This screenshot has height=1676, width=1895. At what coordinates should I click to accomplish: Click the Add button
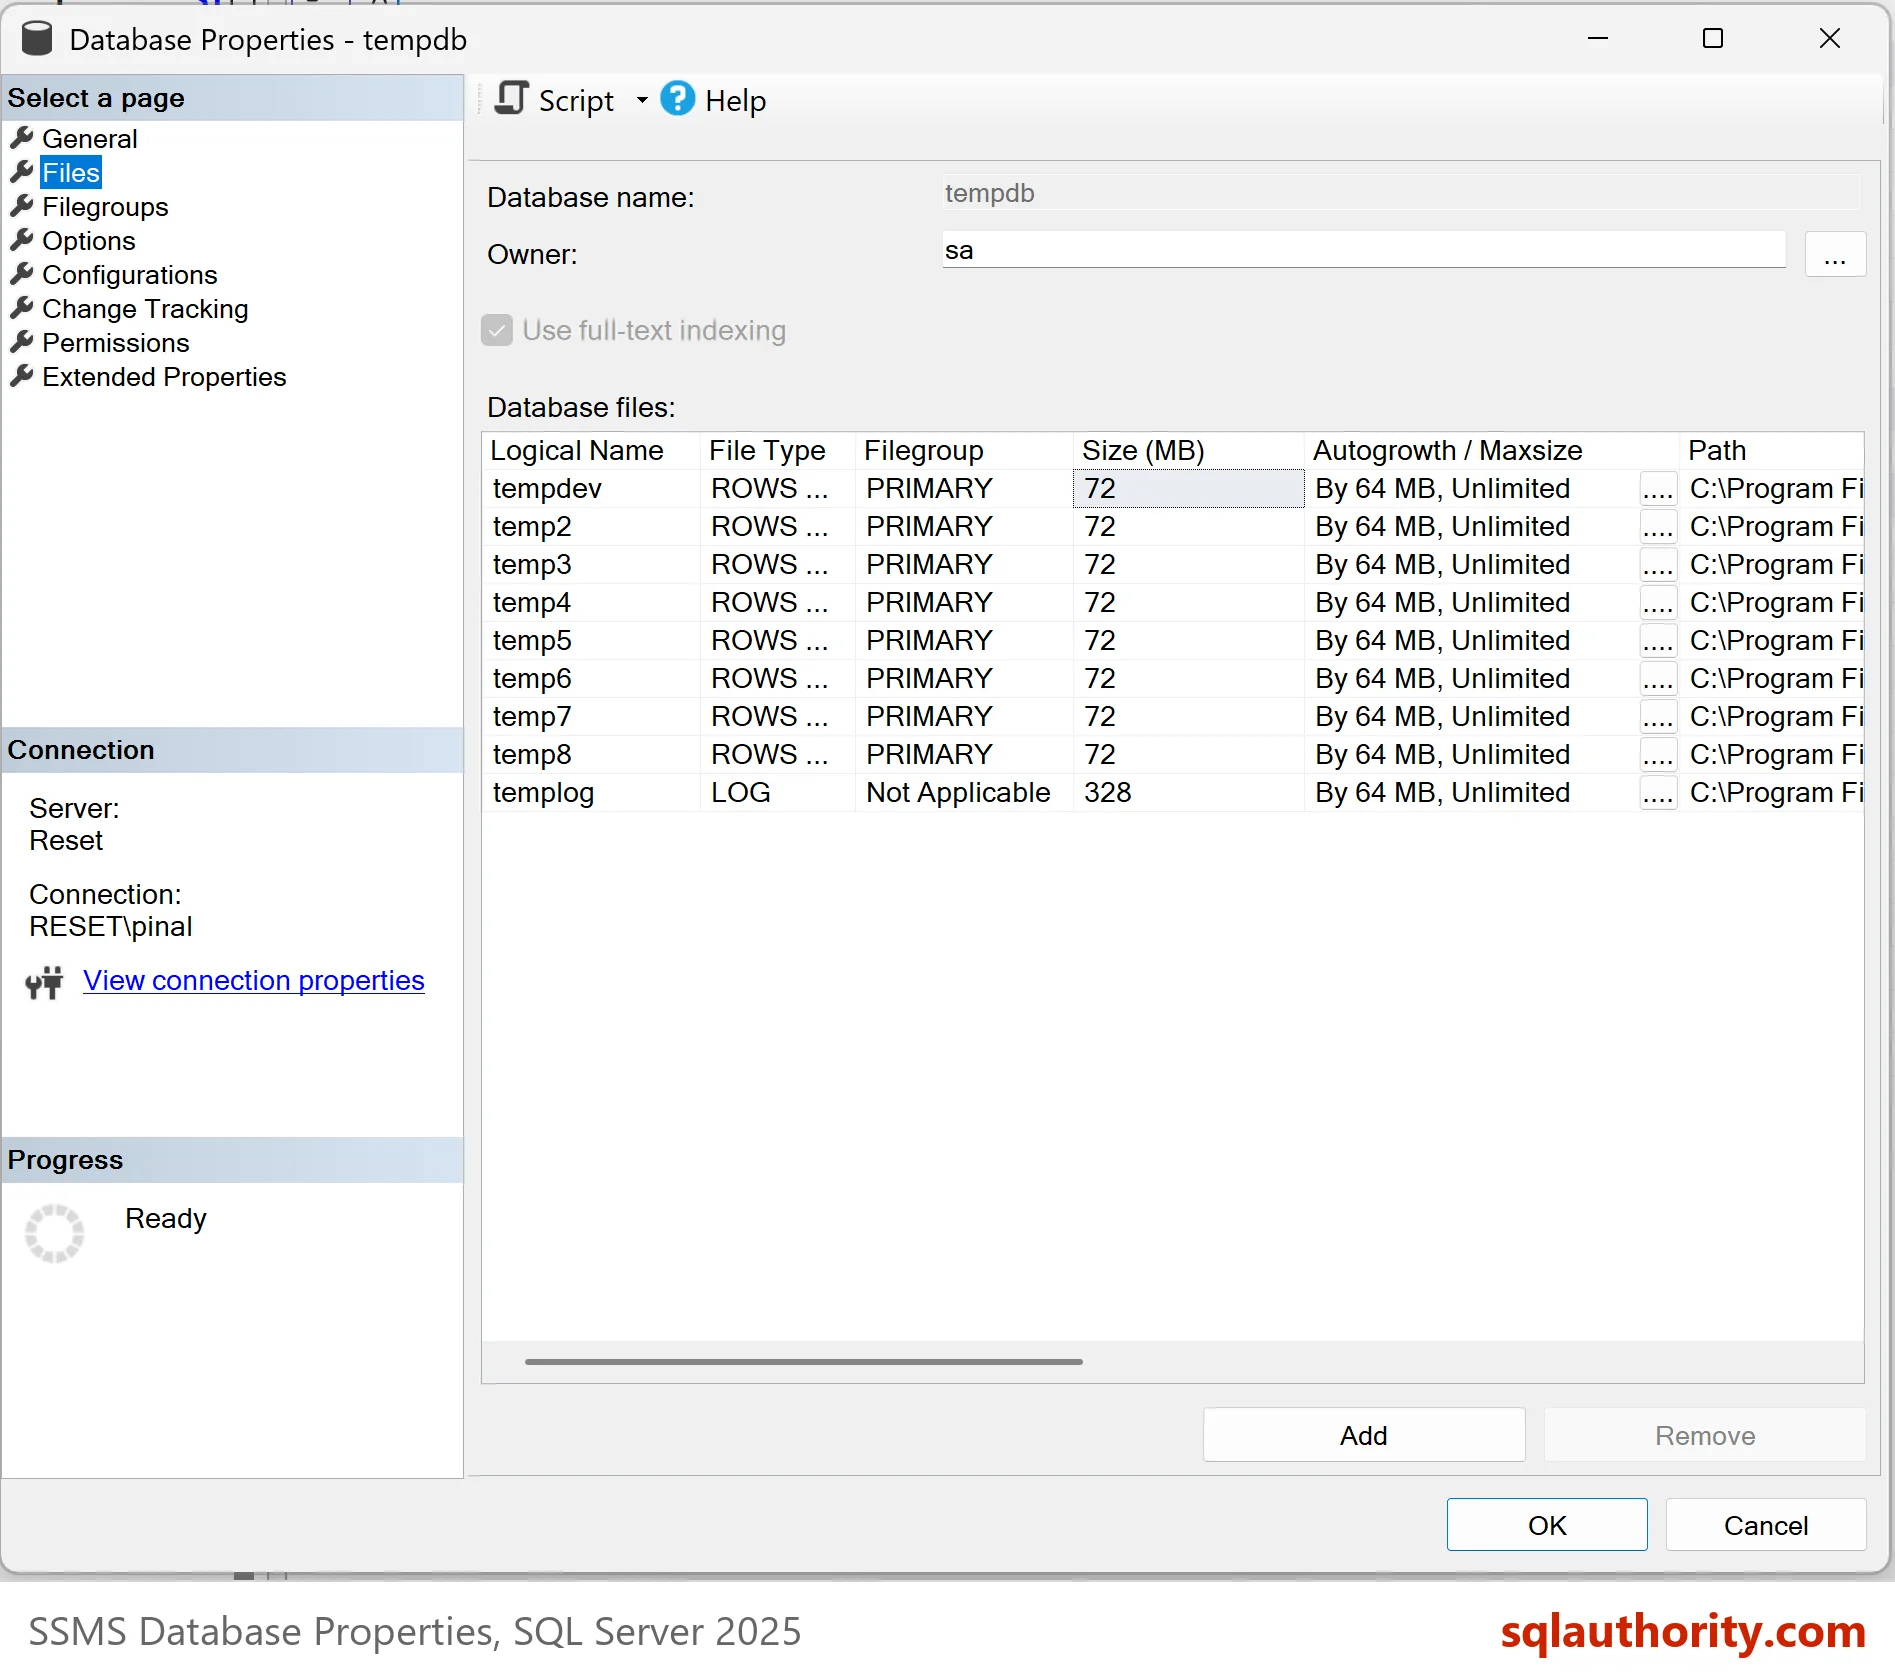click(1364, 1436)
